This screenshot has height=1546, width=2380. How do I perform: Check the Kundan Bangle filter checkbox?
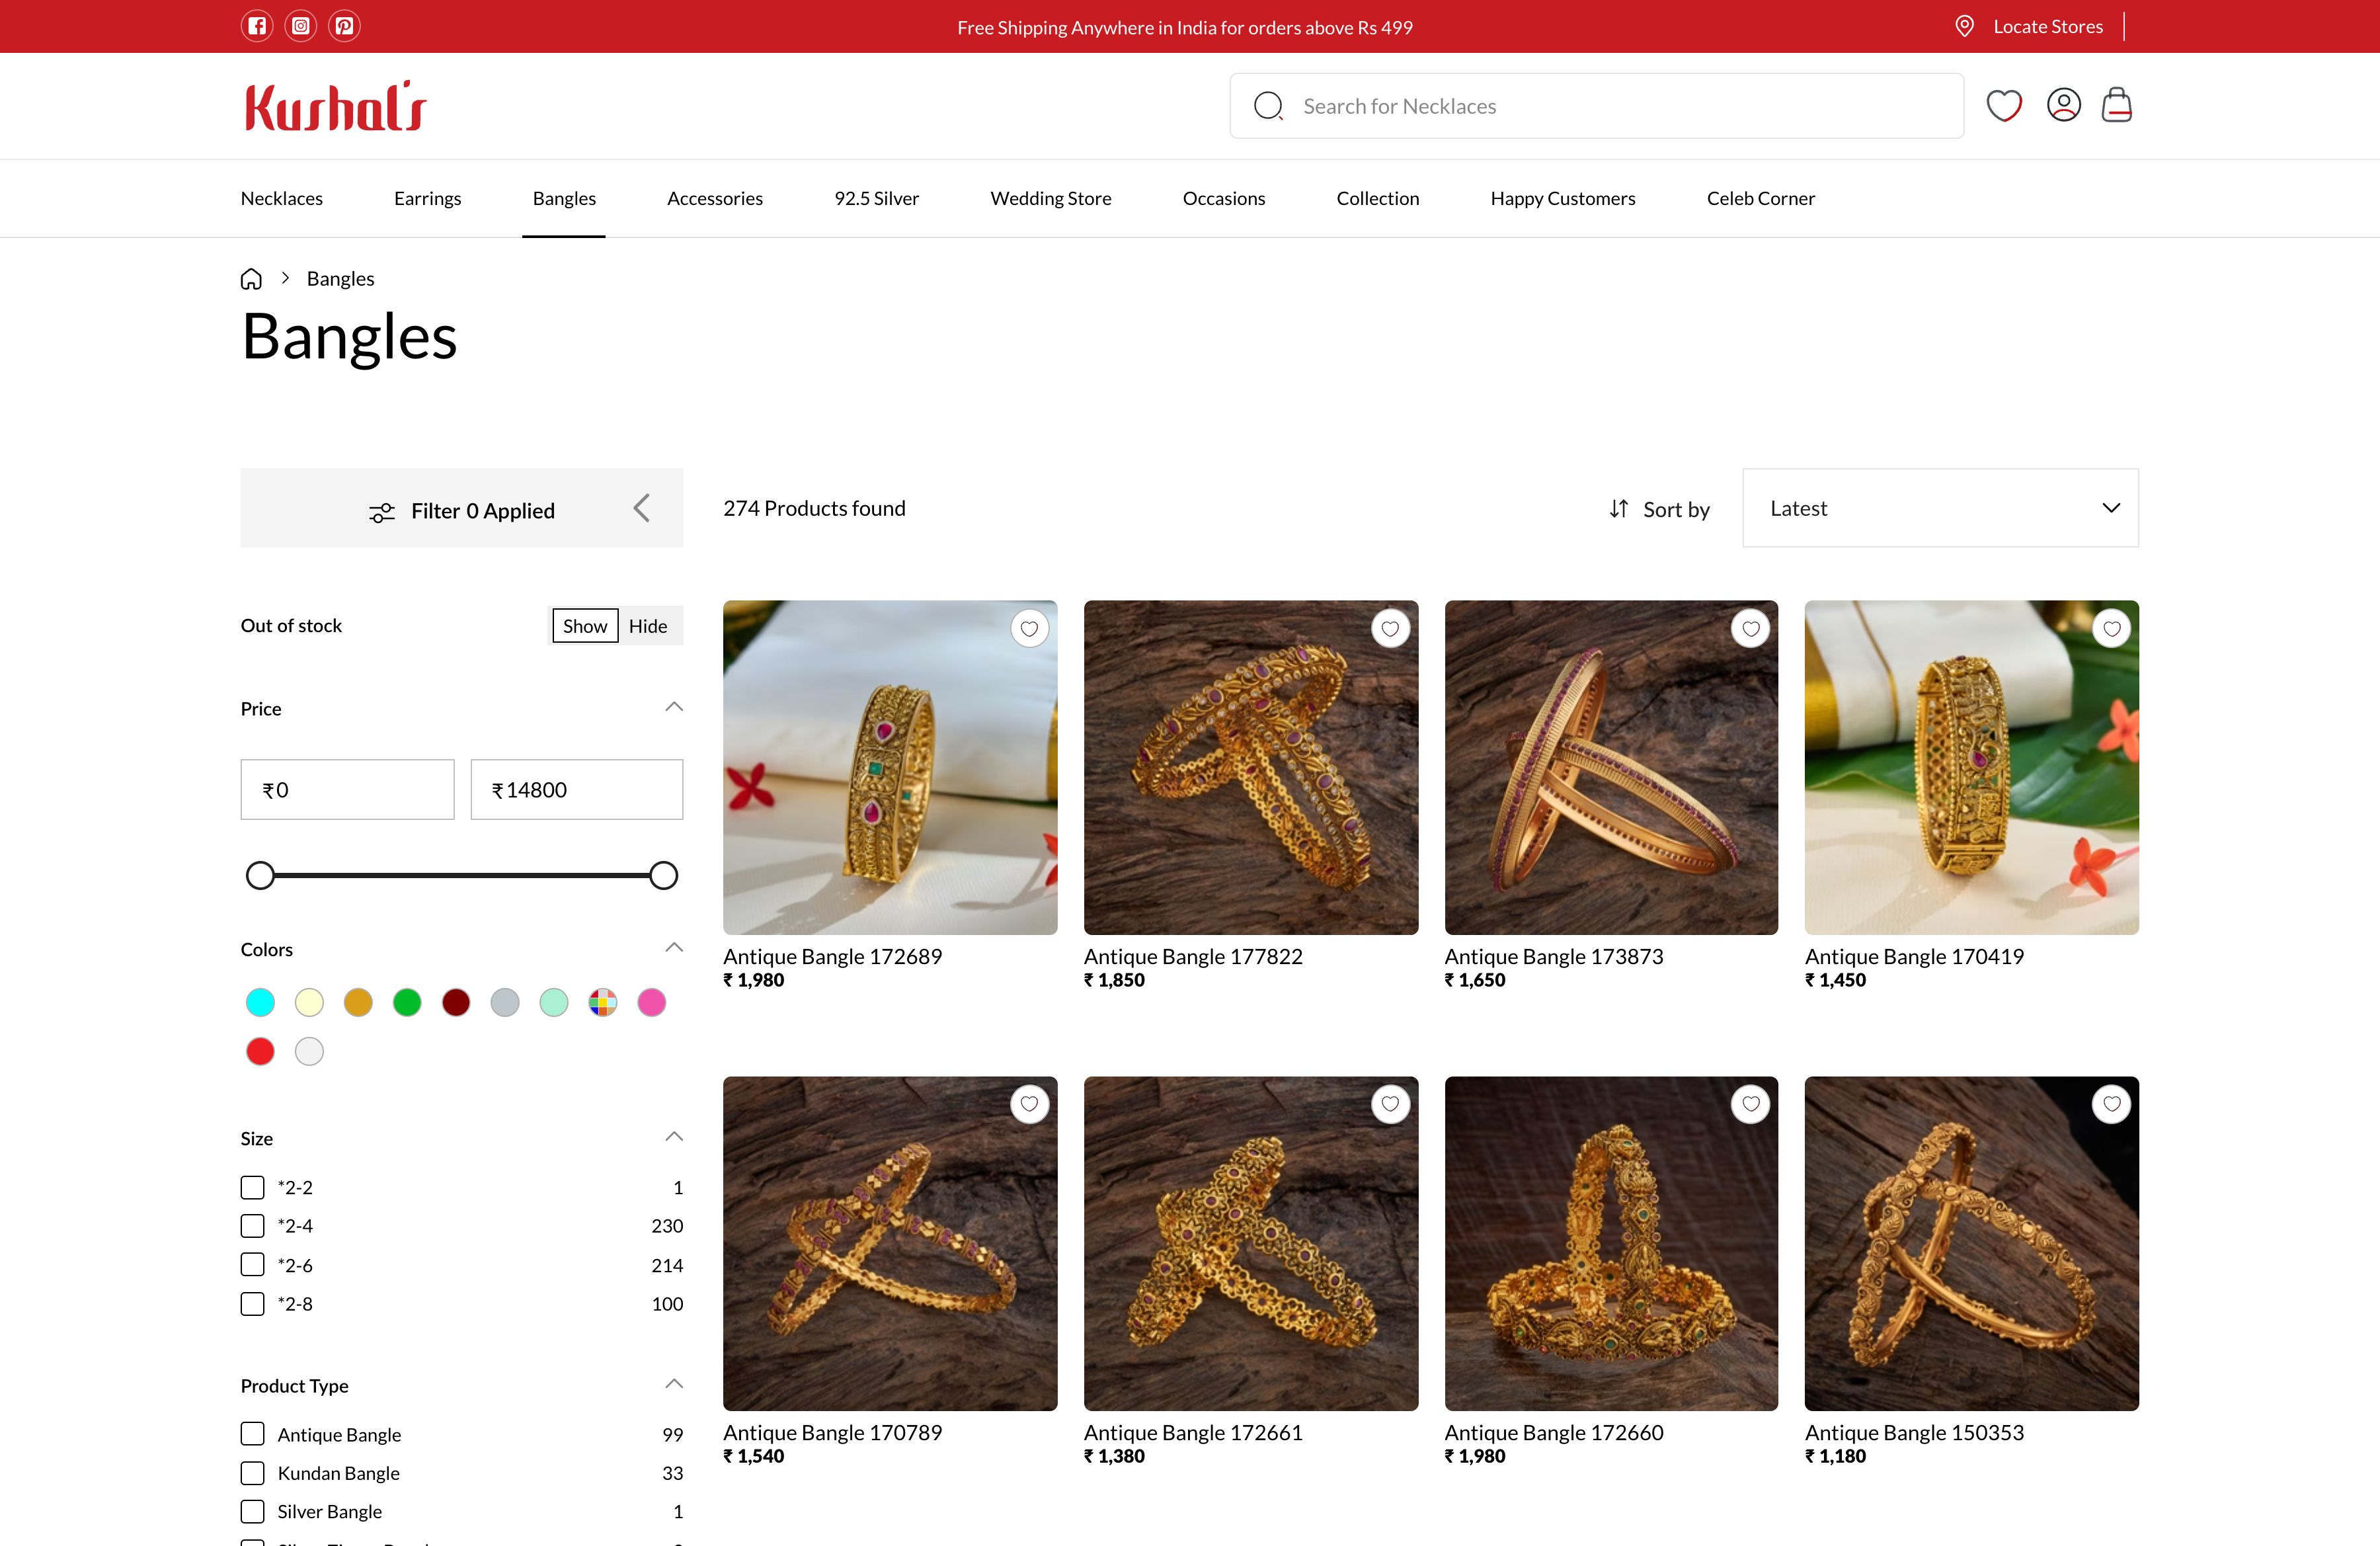point(251,1472)
